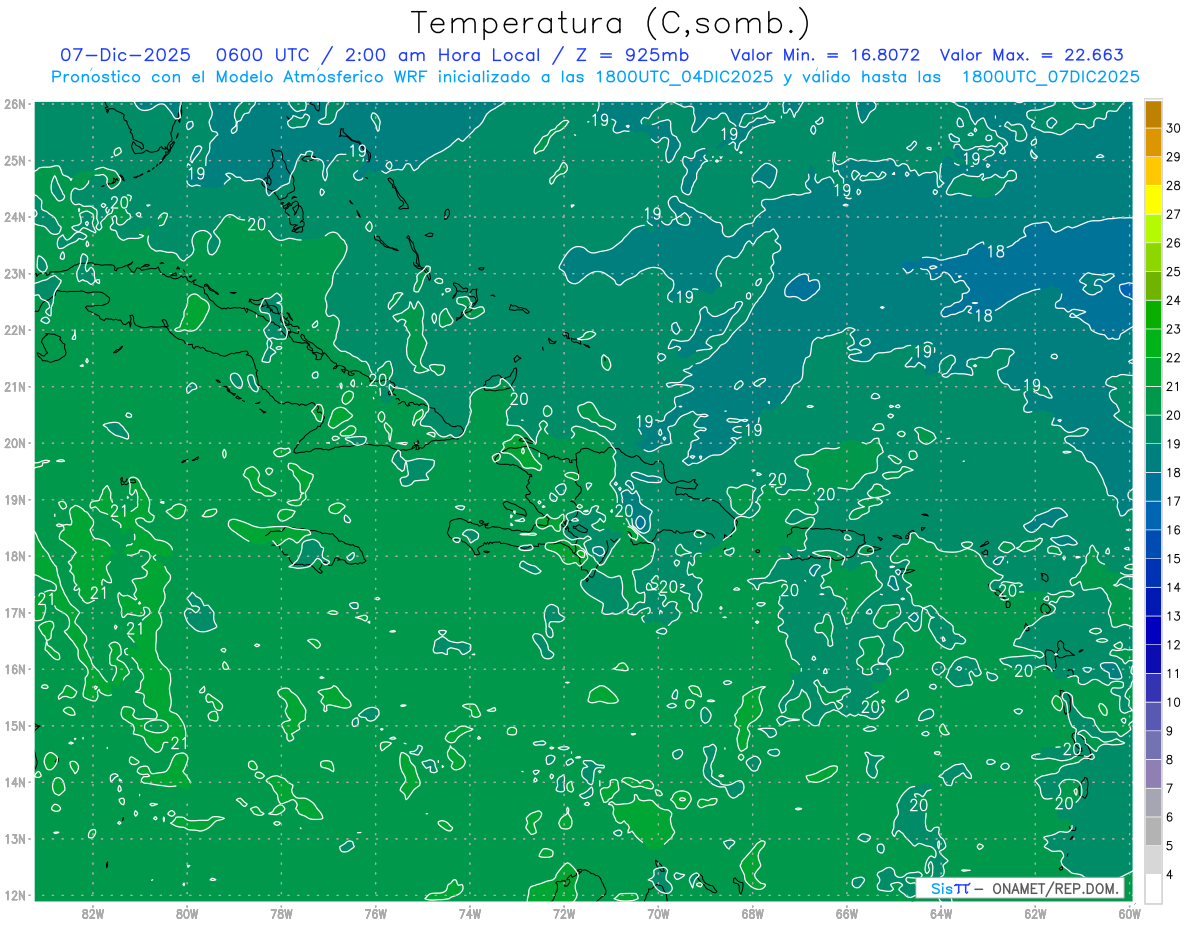This screenshot has height=927, width=1200.
Task: Click the 23N latitude axis label
Action: [x=14, y=273]
